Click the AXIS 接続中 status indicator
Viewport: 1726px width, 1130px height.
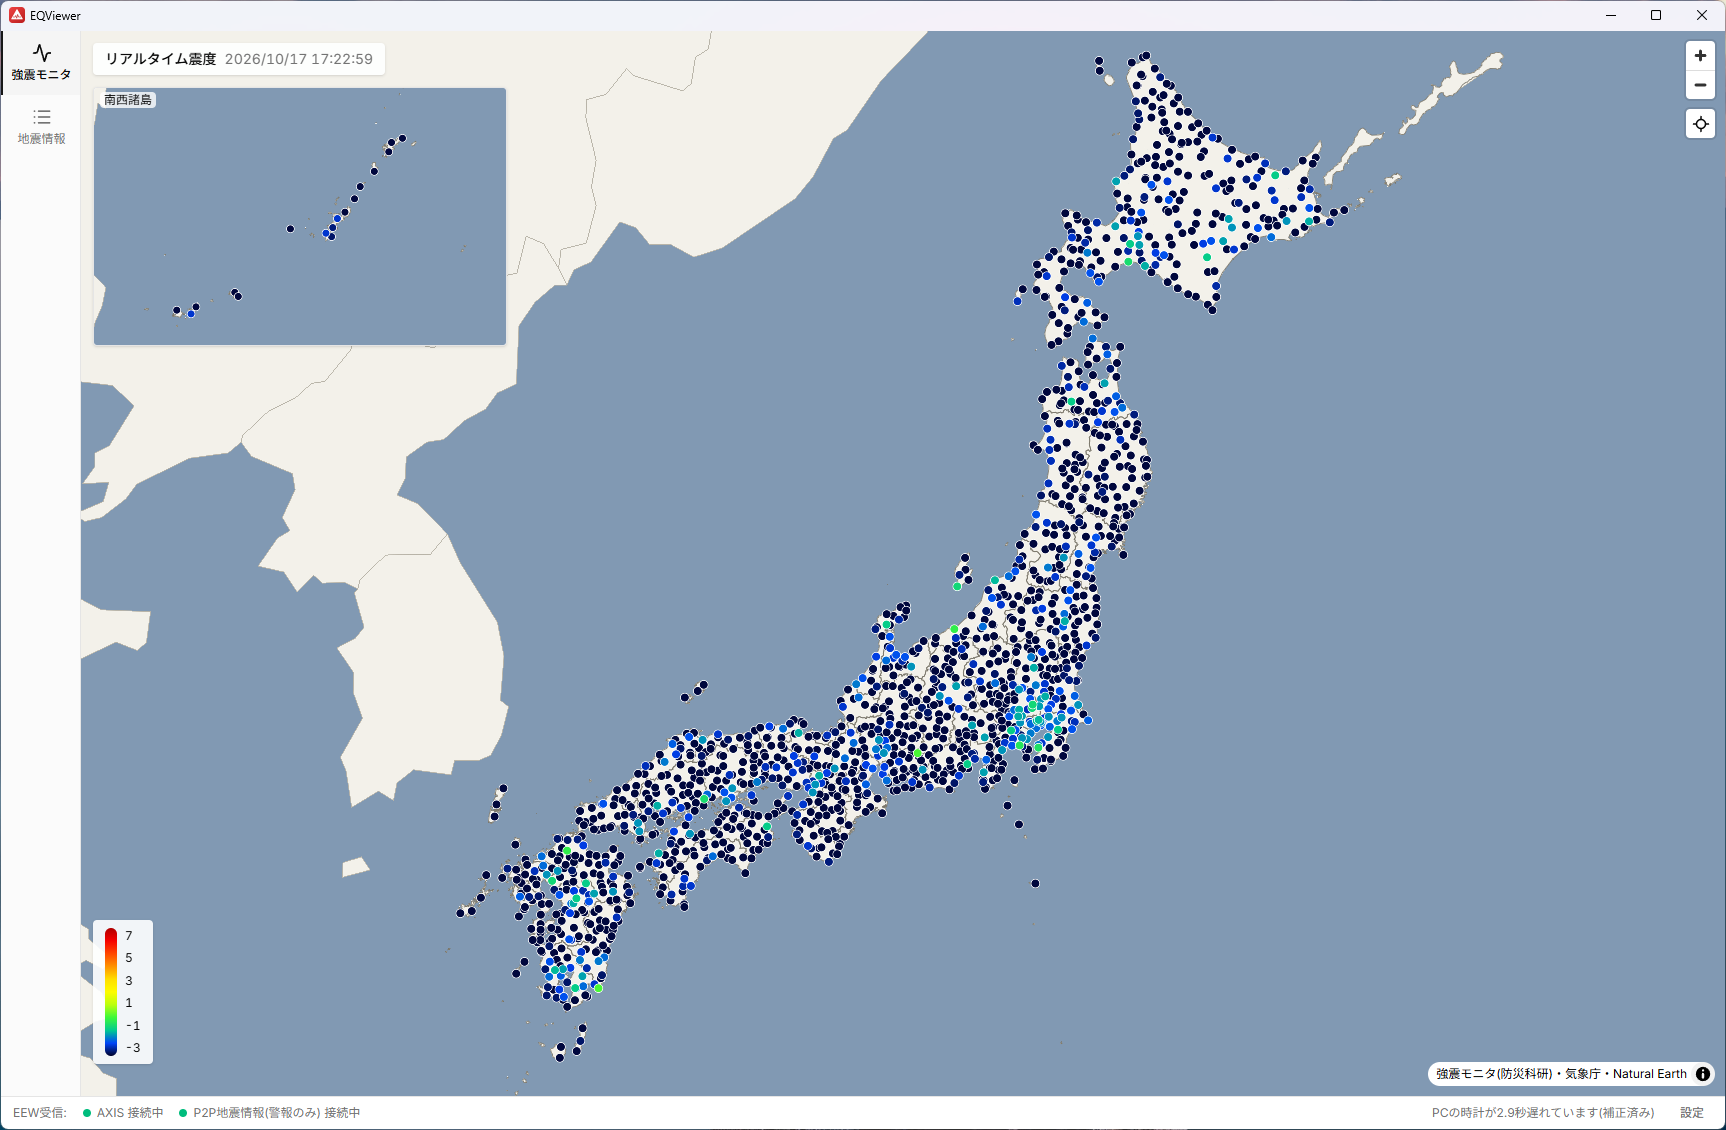(x=123, y=1113)
